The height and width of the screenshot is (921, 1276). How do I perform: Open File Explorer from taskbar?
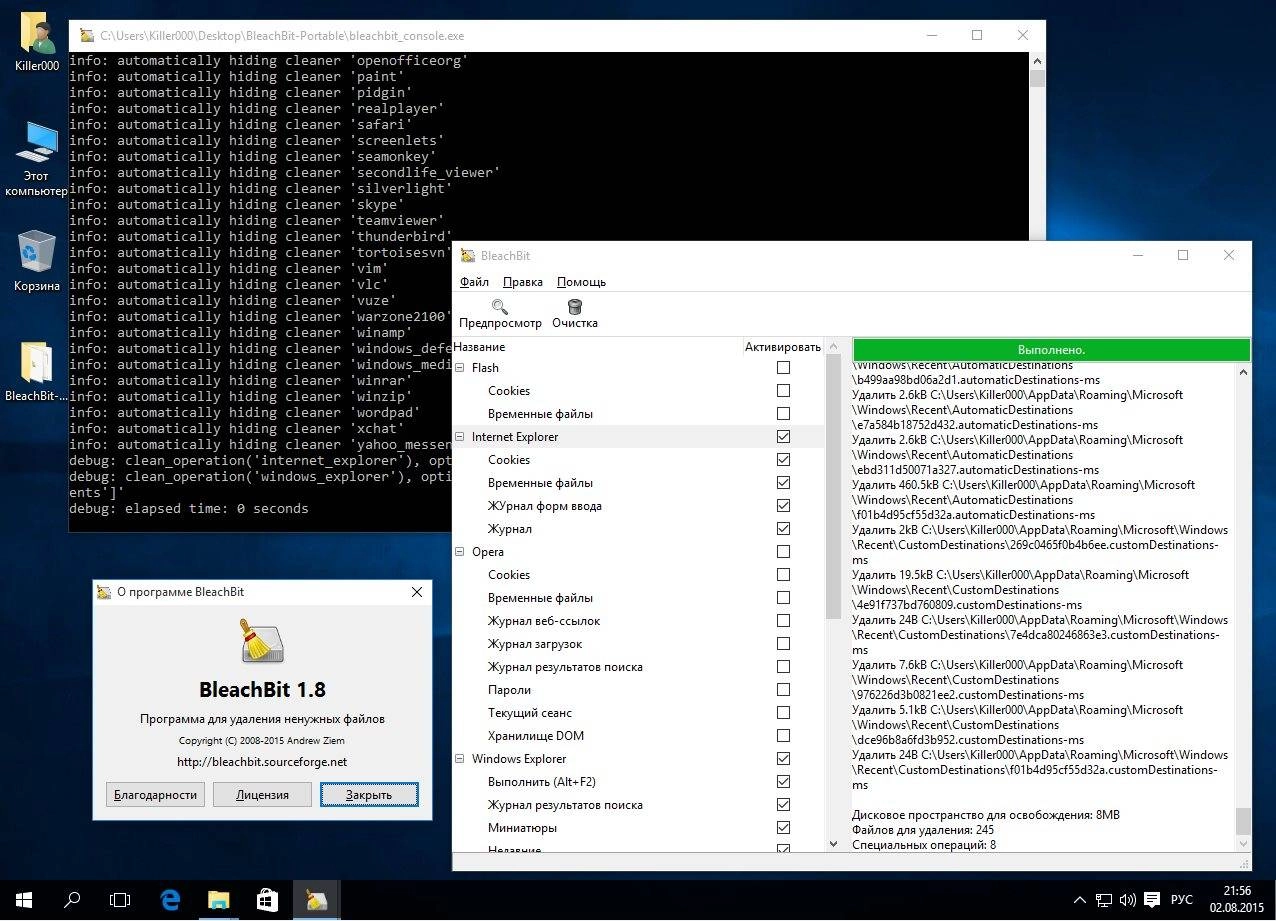[x=219, y=900]
